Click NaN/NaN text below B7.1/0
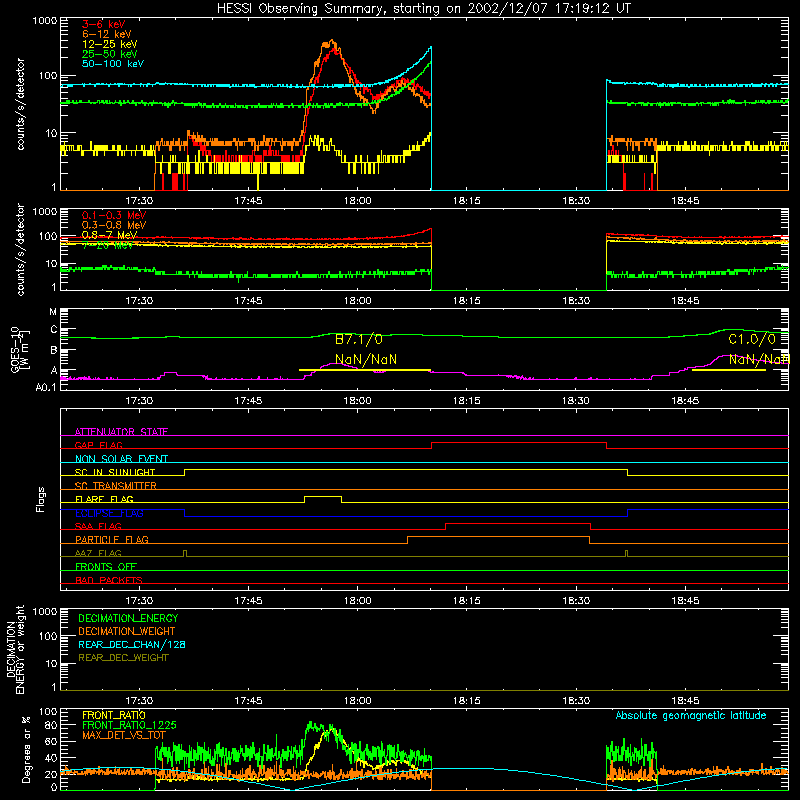The height and width of the screenshot is (800, 800). click(366, 360)
